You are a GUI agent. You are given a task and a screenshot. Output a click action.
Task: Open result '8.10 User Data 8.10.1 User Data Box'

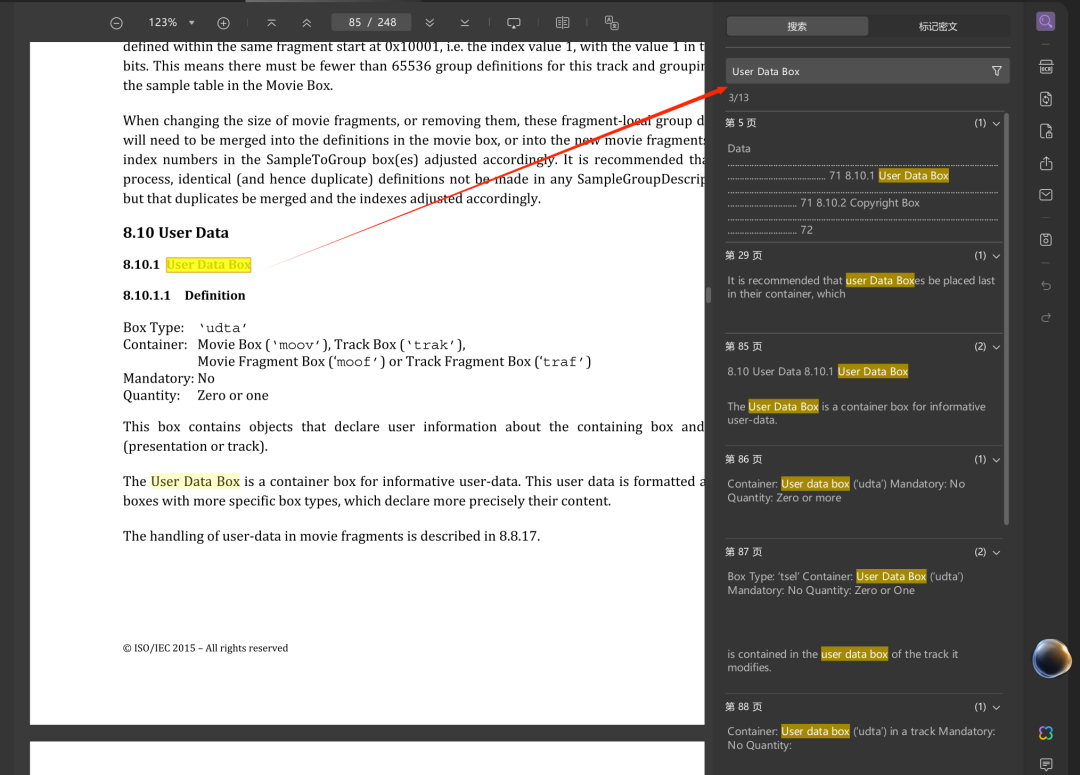click(818, 371)
